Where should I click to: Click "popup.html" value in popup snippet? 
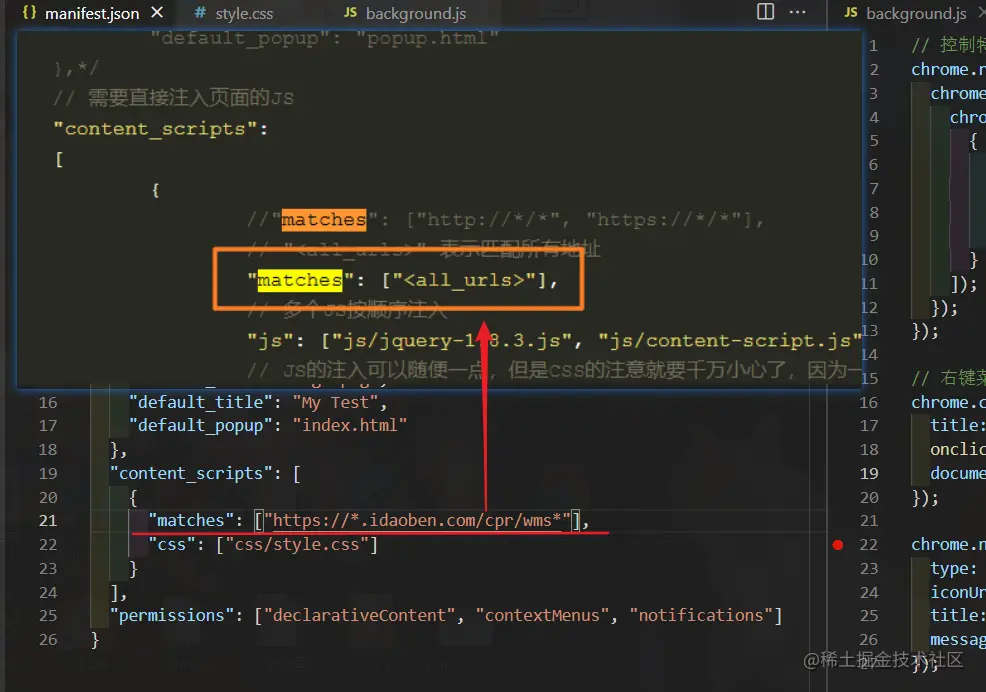coord(427,38)
